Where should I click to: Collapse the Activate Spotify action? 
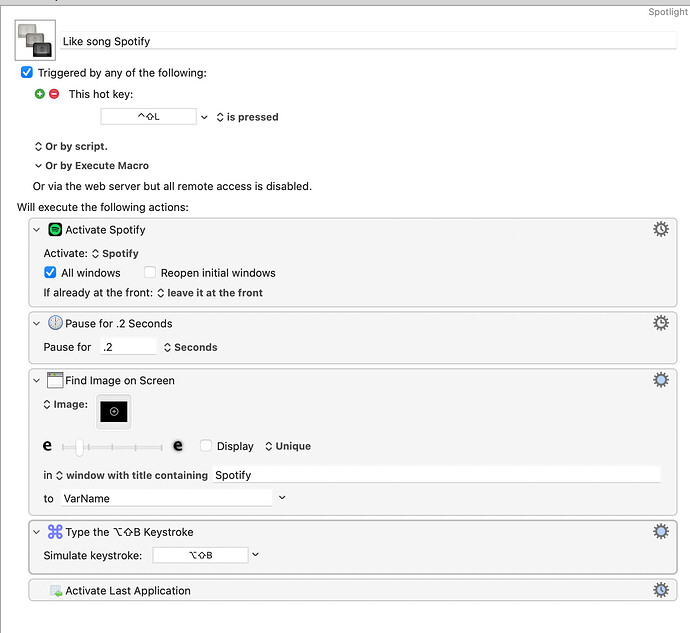37,230
